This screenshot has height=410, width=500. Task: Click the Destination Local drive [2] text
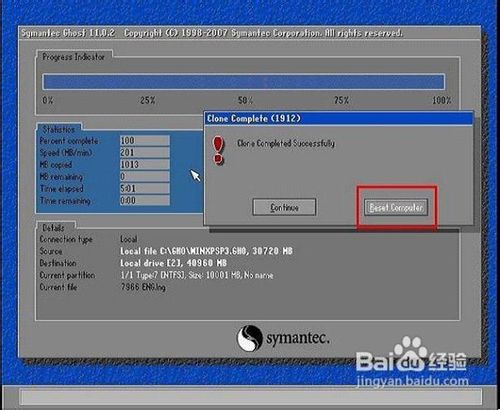tap(173, 263)
